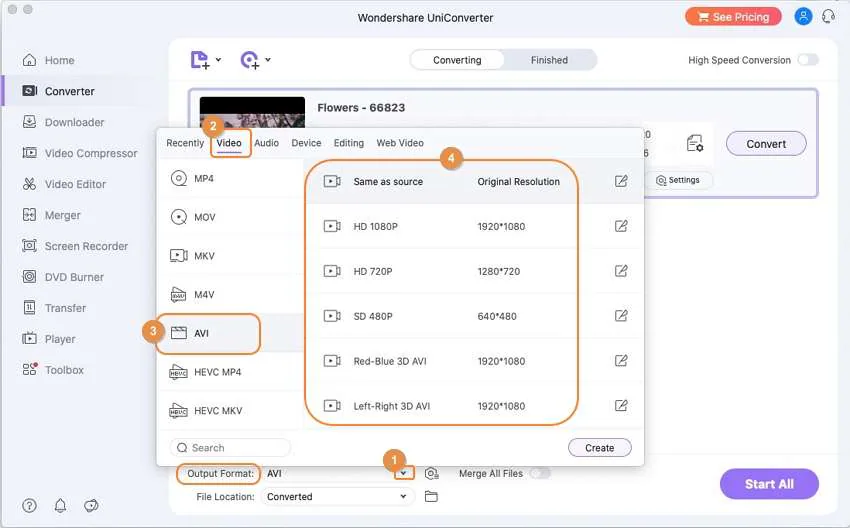The height and width of the screenshot is (528, 850).
Task: Select the MP4 format
Action: point(230,178)
